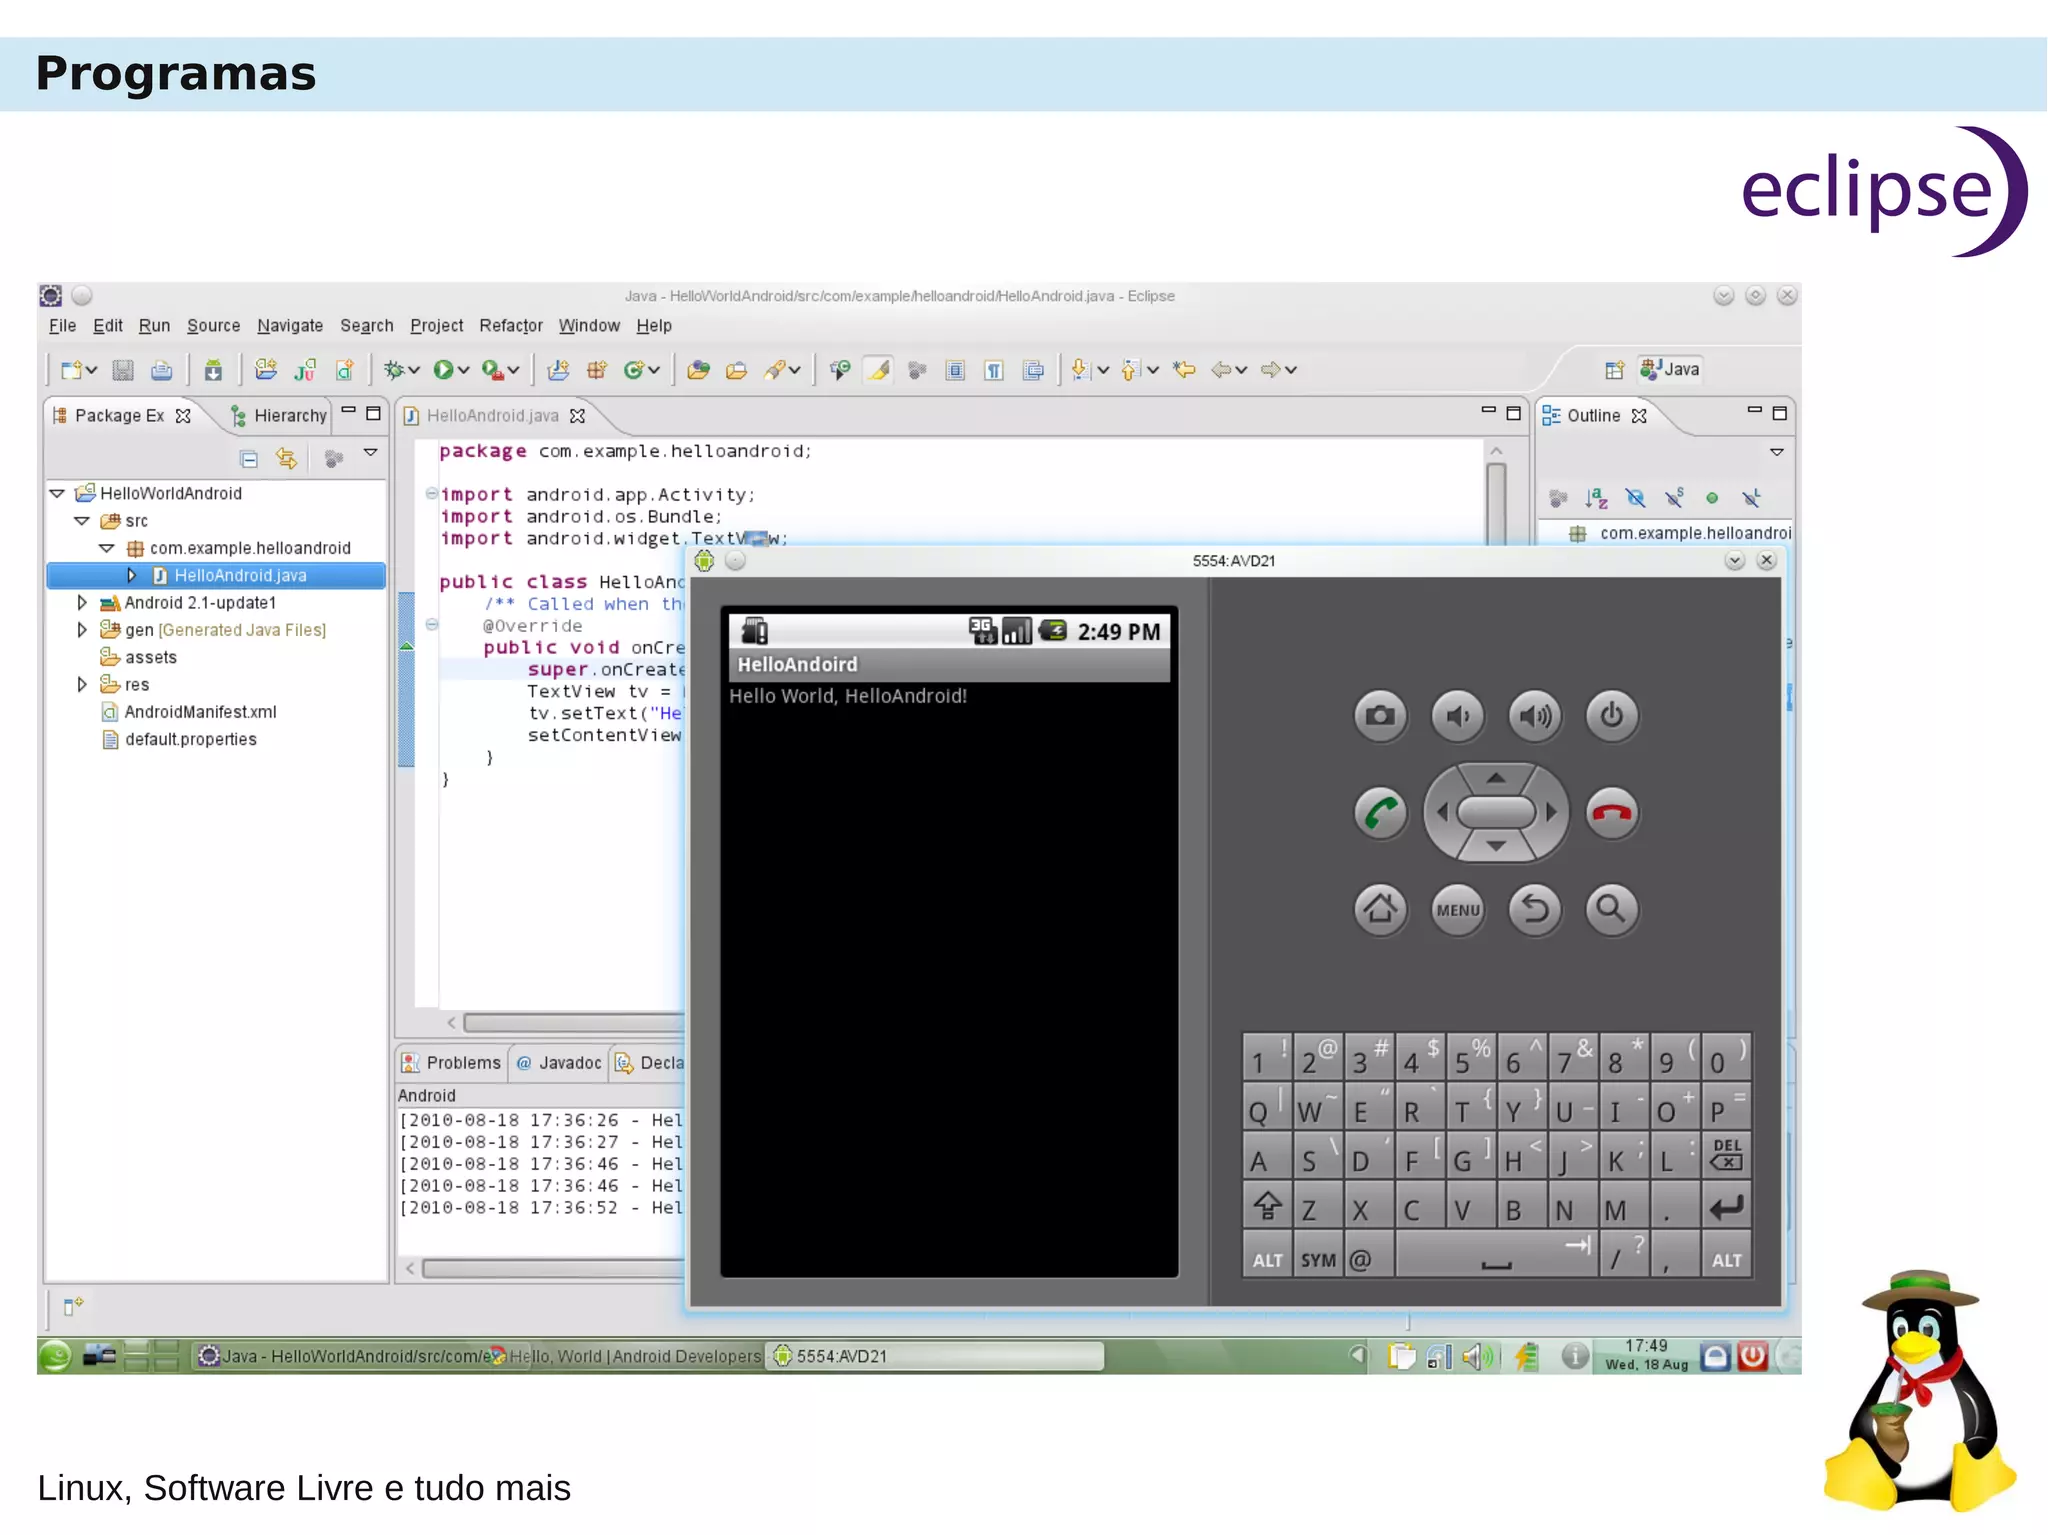Viewport: 2048px width, 1535px height.
Task: Click the Open Perspective icon
Action: pyautogui.click(x=1614, y=370)
